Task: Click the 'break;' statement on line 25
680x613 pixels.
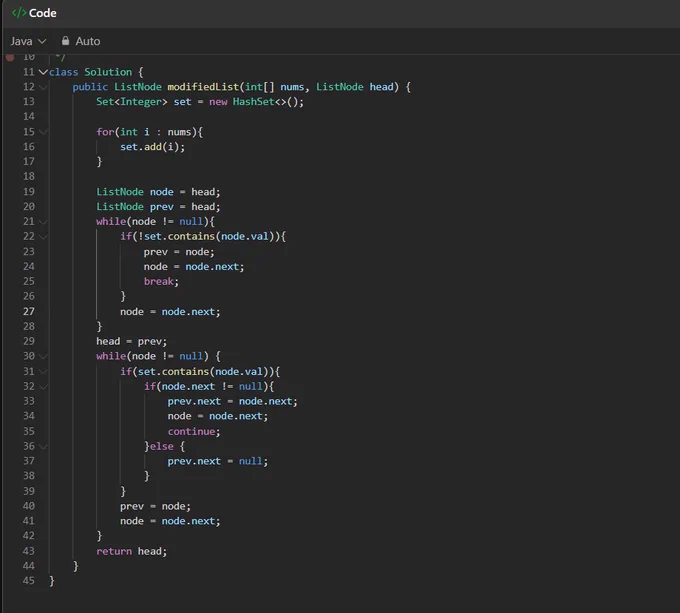Action: [x=161, y=281]
